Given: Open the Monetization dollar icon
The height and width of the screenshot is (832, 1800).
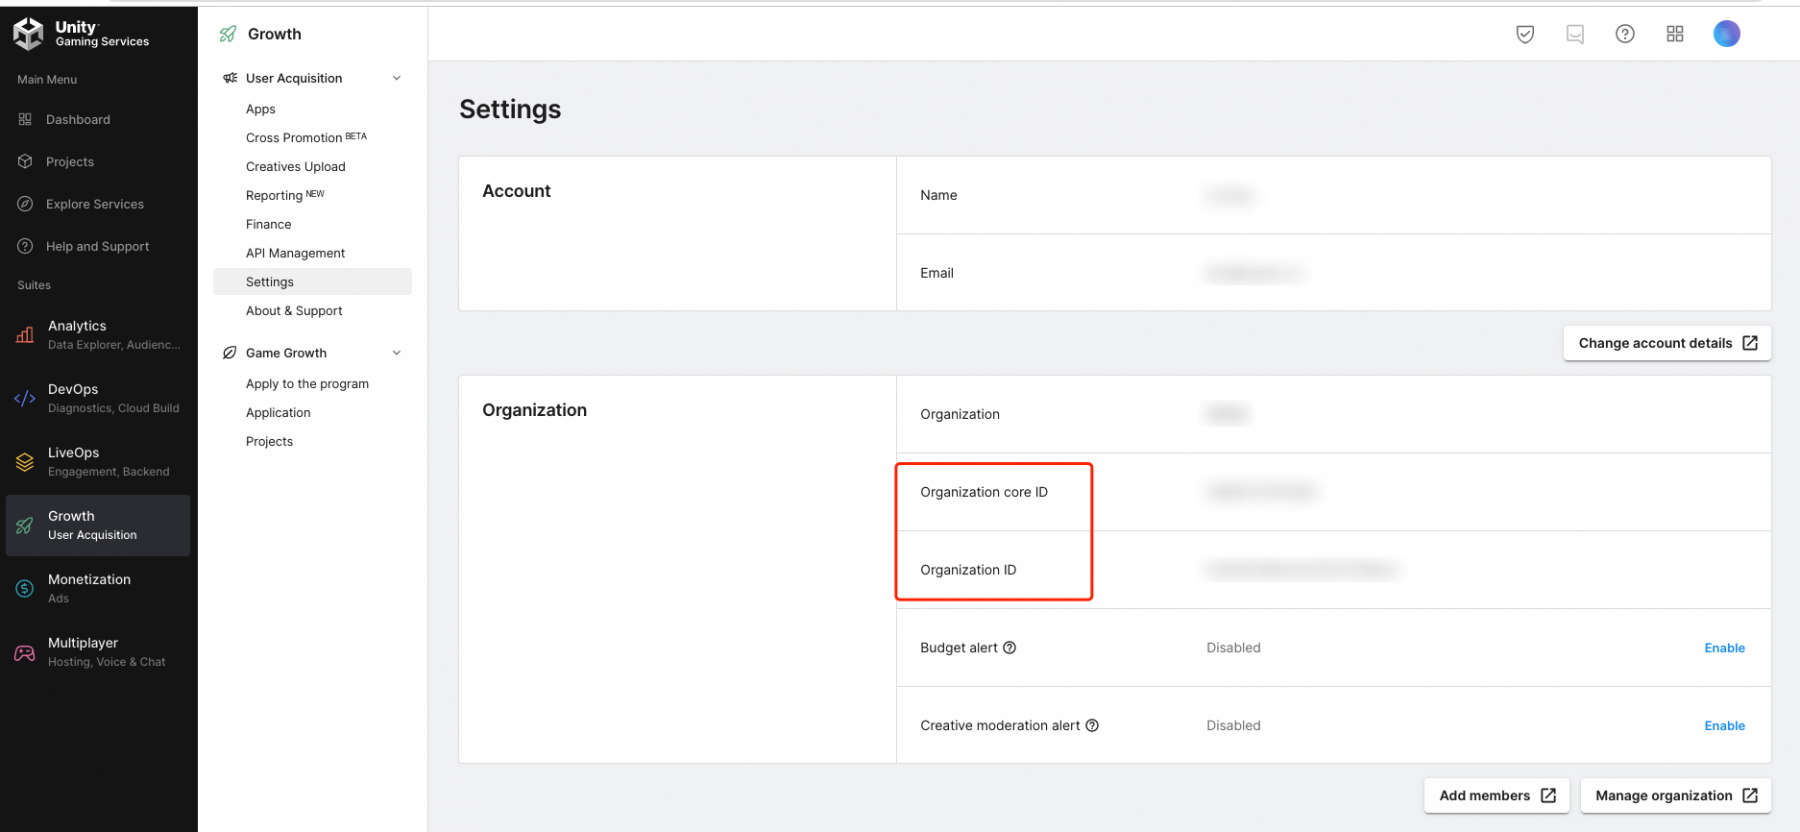Looking at the screenshot, I should 25,589.
